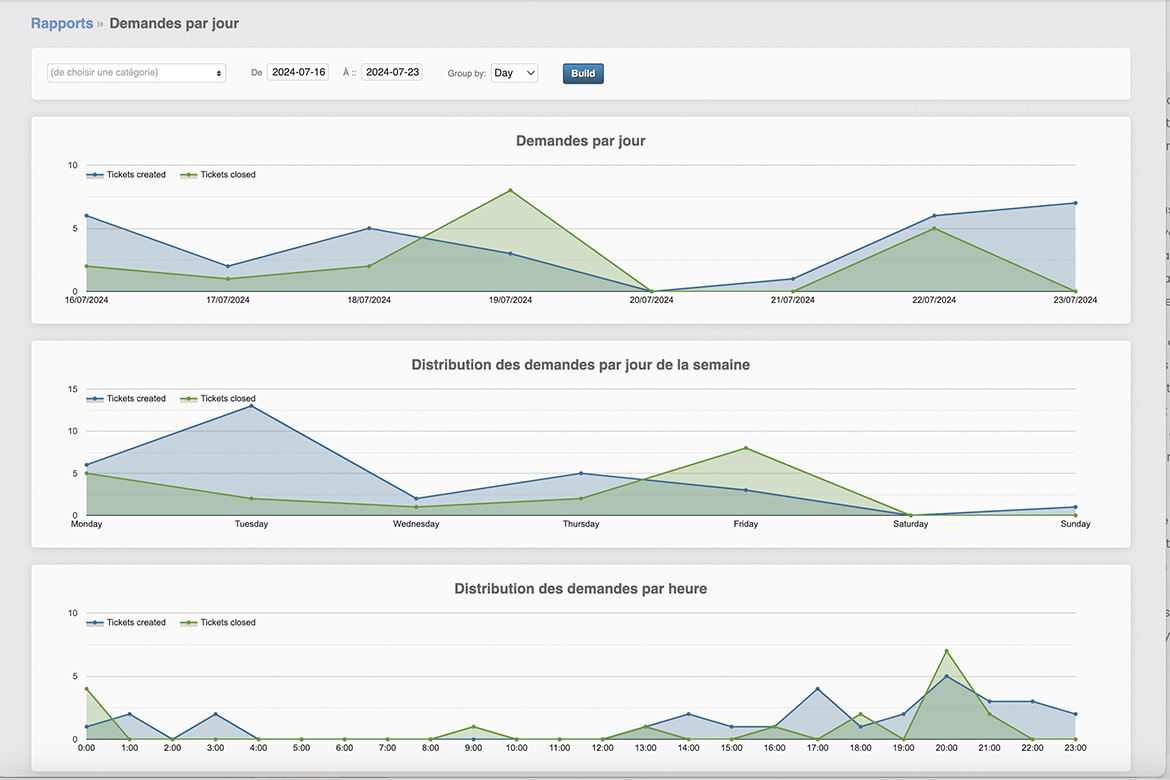Click the Demandes par jour chart title

pyautogui.click(x=580, y=141)
